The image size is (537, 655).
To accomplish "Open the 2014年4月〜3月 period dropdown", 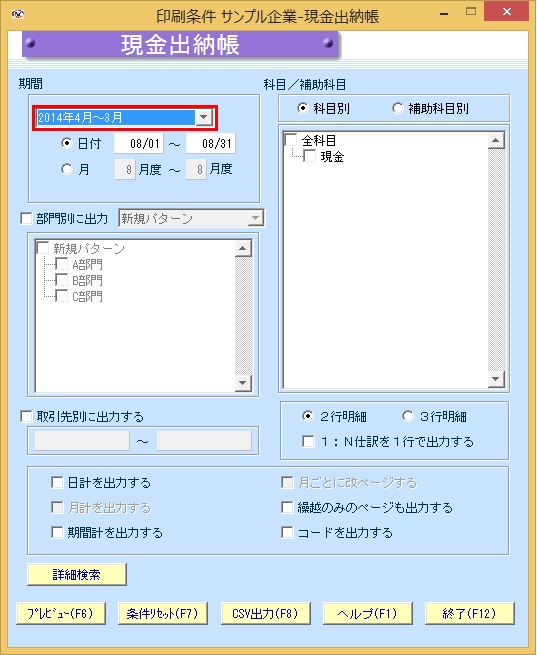I will (x=204, y=117).
